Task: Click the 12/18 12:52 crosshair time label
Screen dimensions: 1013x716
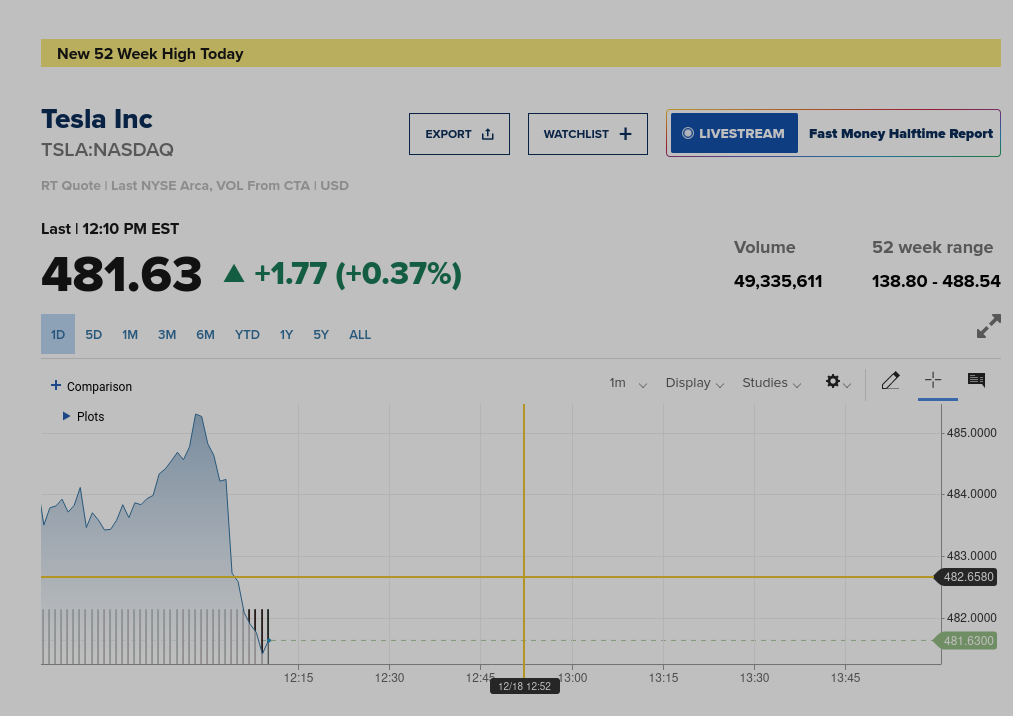Action: [525, 686]
